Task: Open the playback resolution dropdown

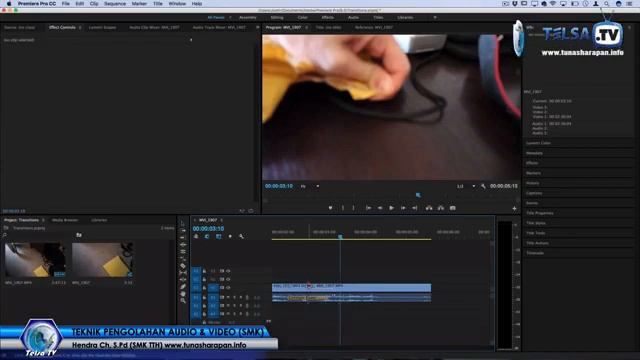Action: (465, 186)
